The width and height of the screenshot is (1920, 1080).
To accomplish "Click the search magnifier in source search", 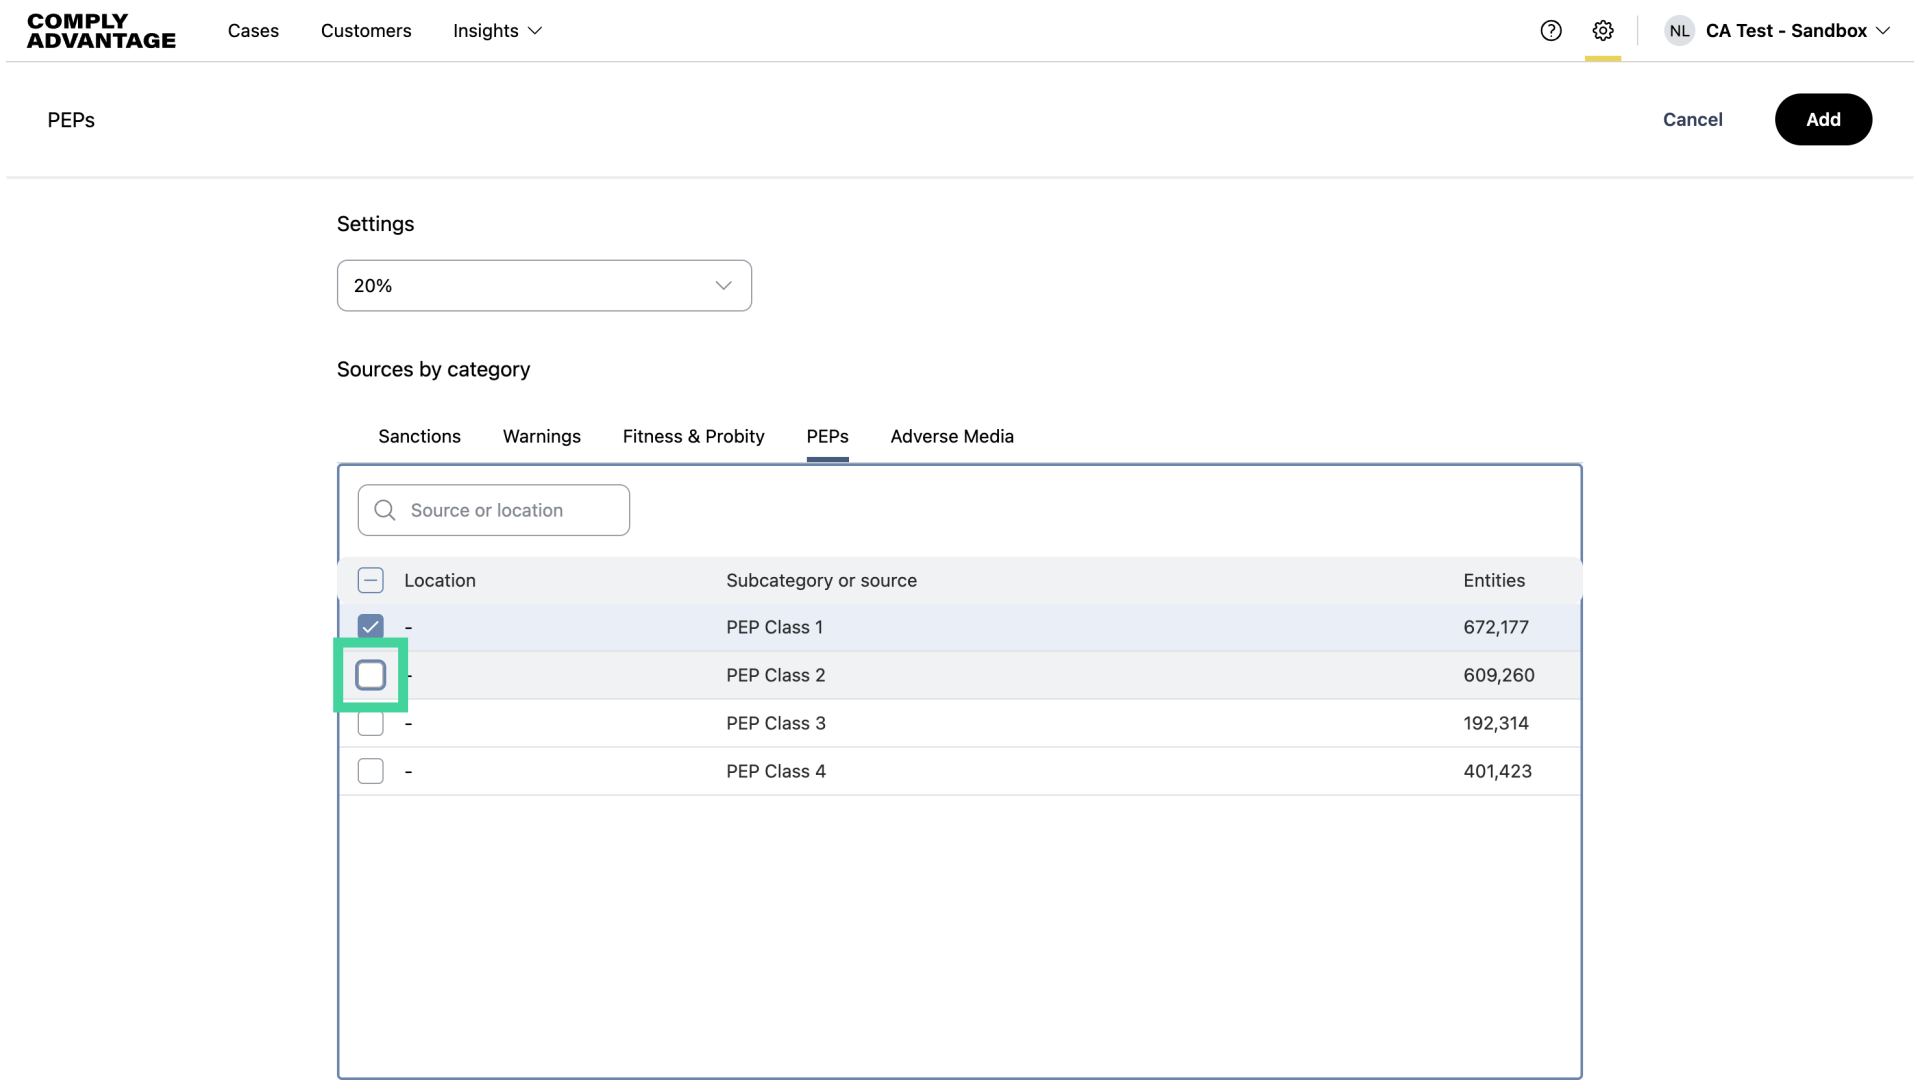I will [384, 510].
